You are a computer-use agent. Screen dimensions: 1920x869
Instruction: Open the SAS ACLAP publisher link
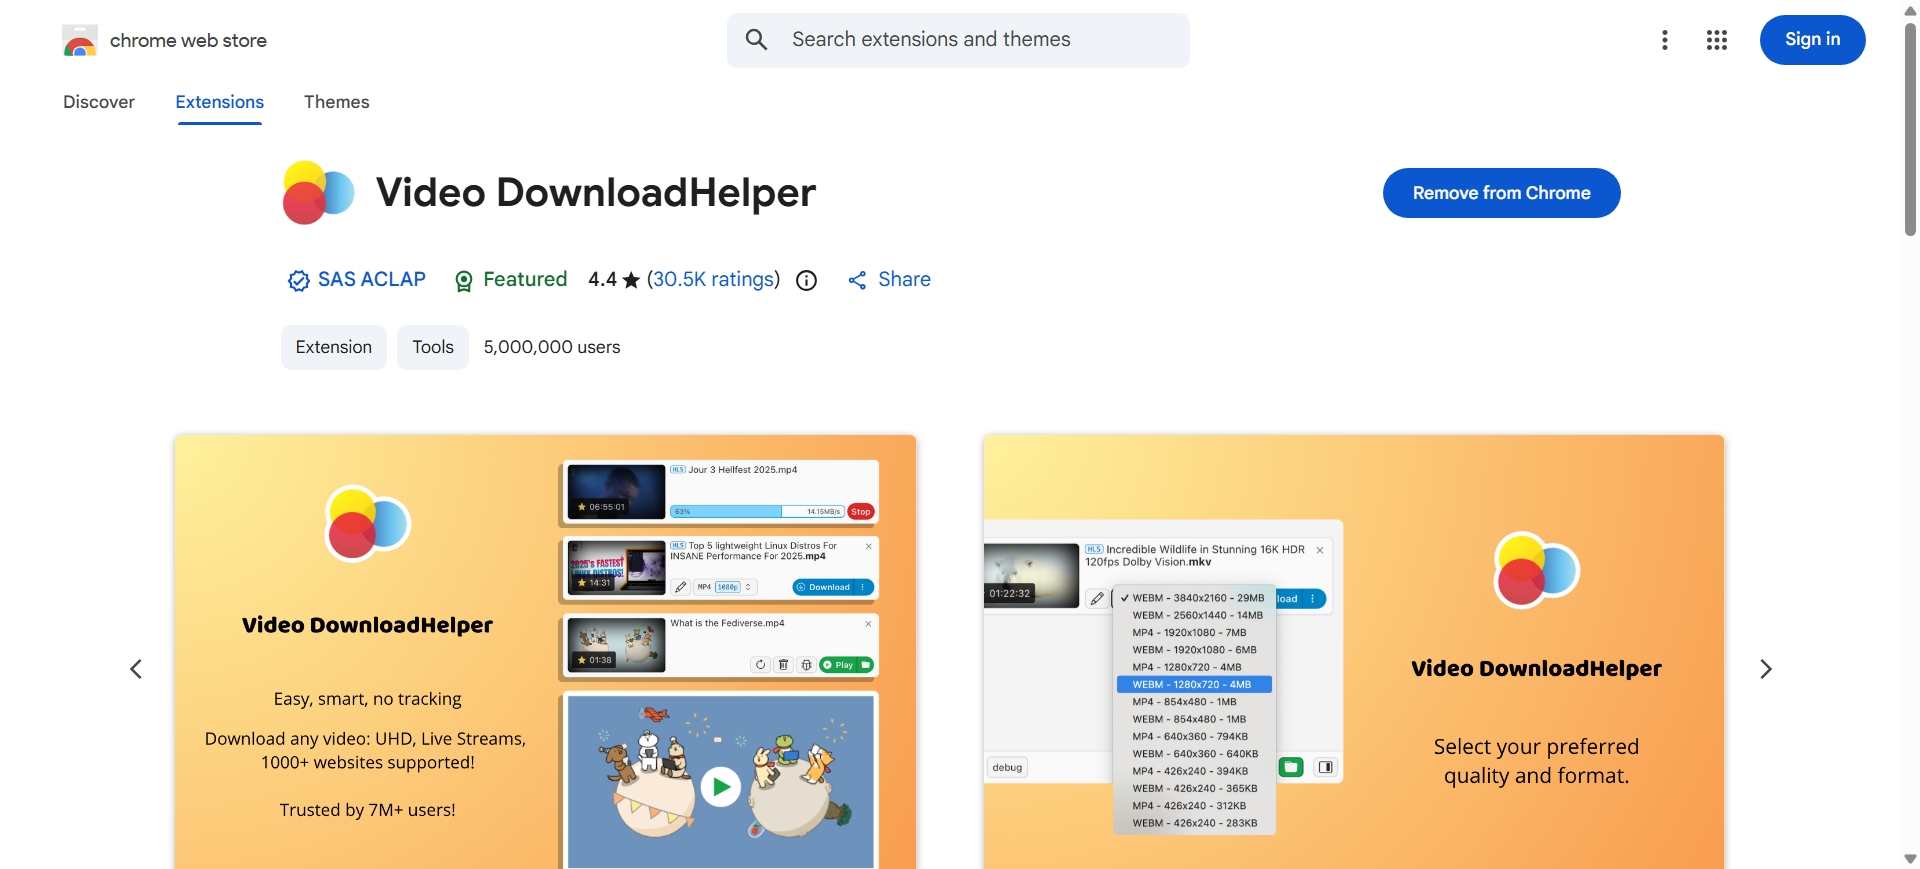tap(372, 279)
